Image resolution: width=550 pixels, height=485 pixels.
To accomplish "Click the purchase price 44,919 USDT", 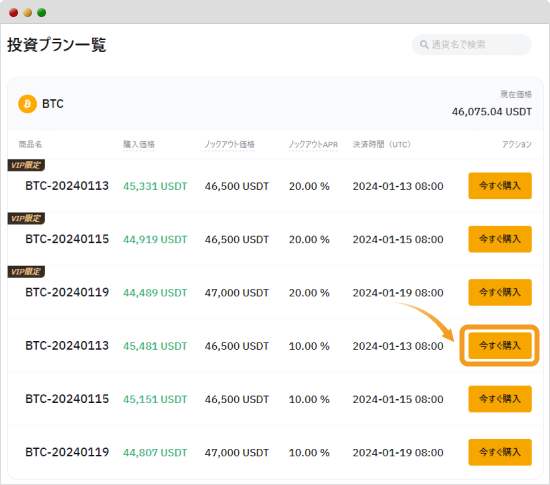I will [155, 240].
